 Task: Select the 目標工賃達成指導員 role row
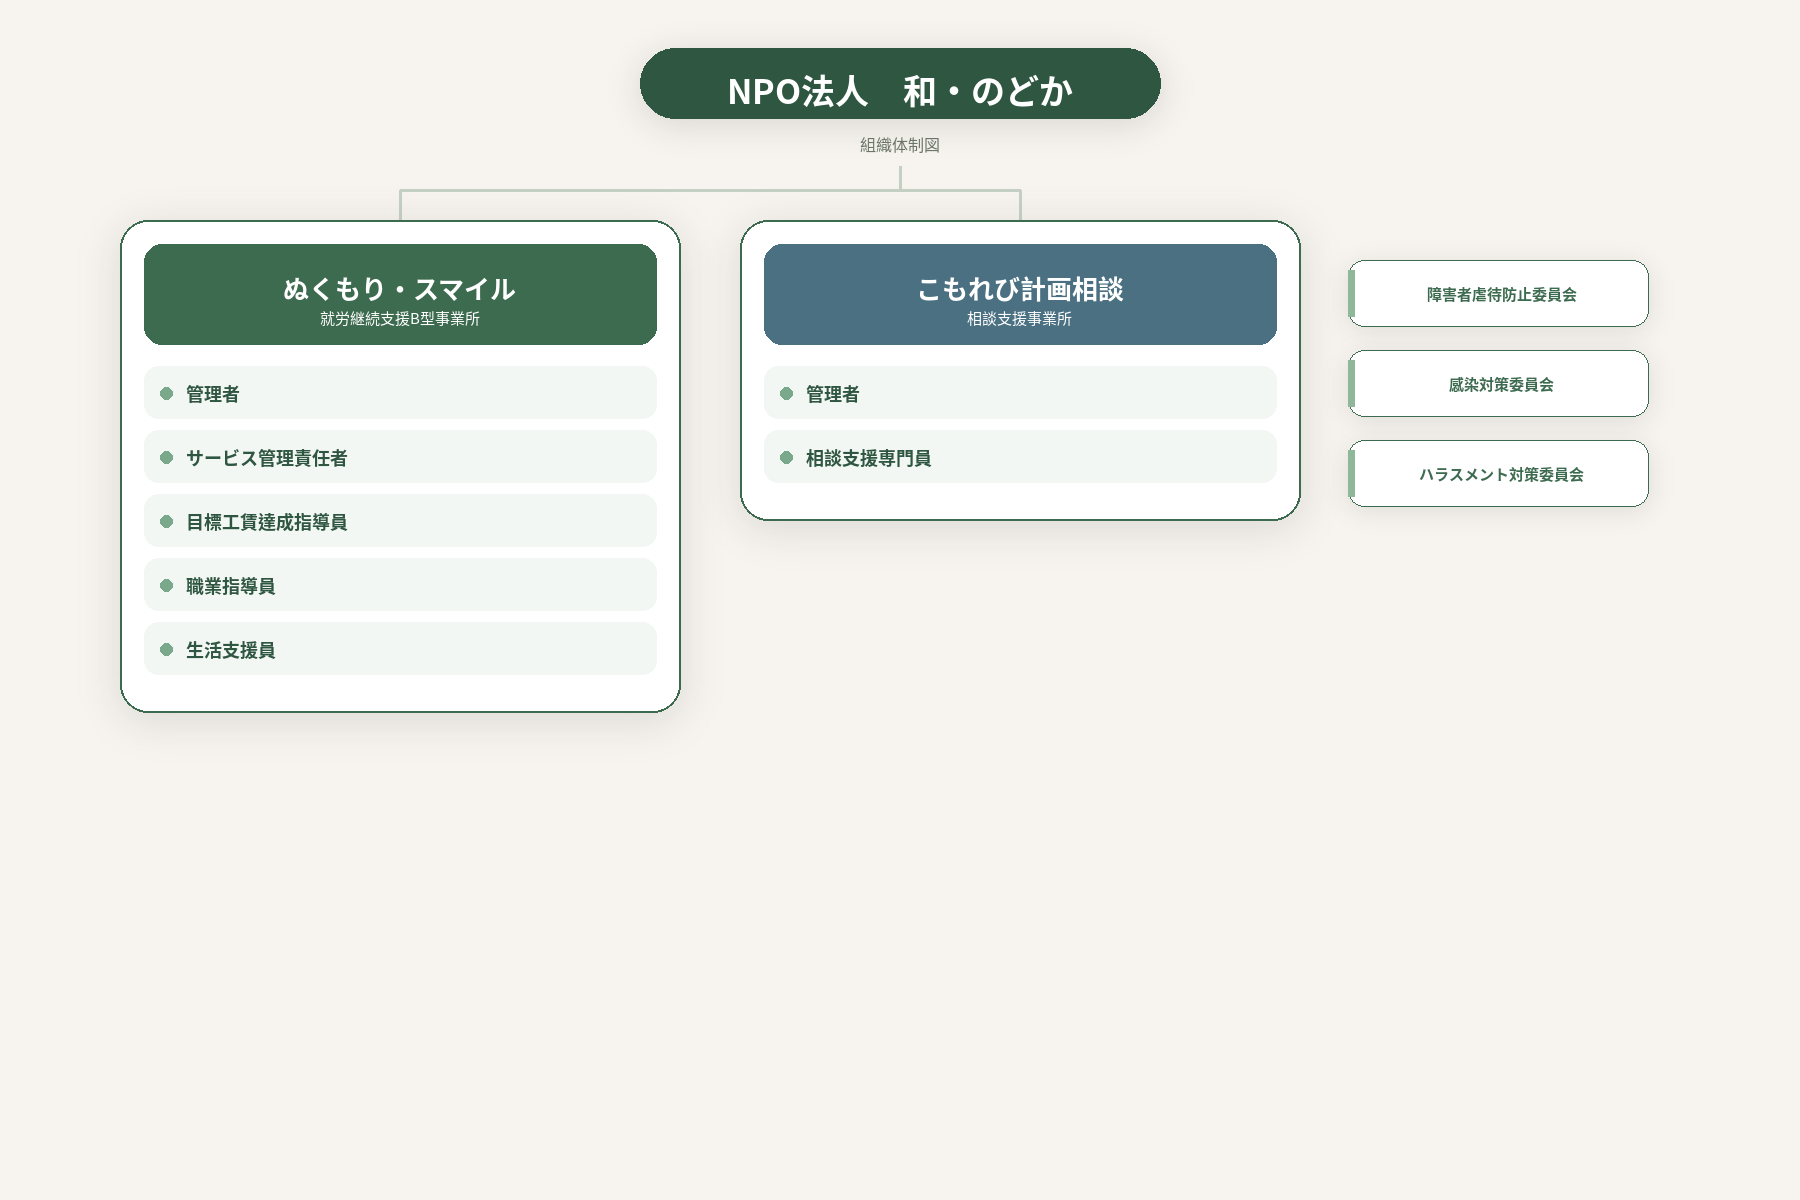click(x=400, y=521)
